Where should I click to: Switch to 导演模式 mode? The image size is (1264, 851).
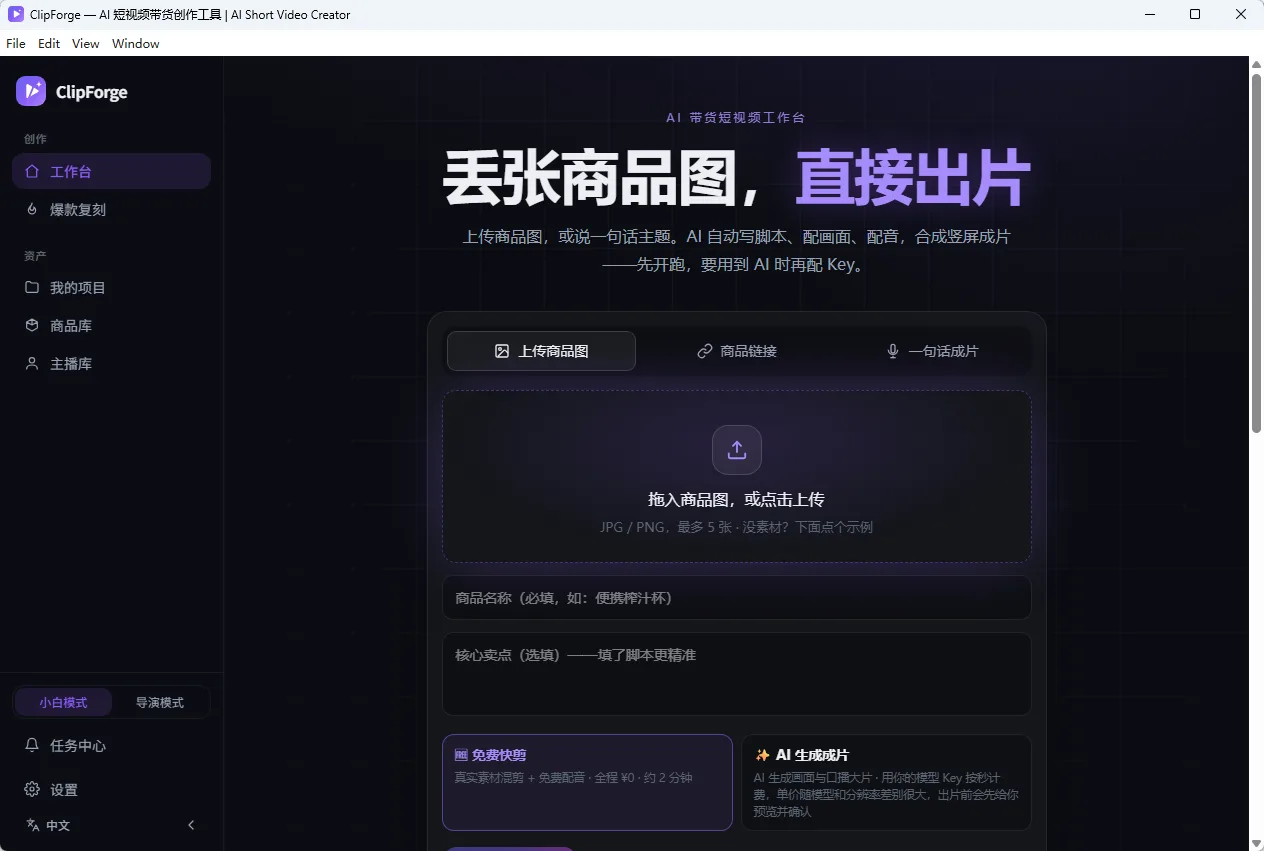[x=160, y=702]
